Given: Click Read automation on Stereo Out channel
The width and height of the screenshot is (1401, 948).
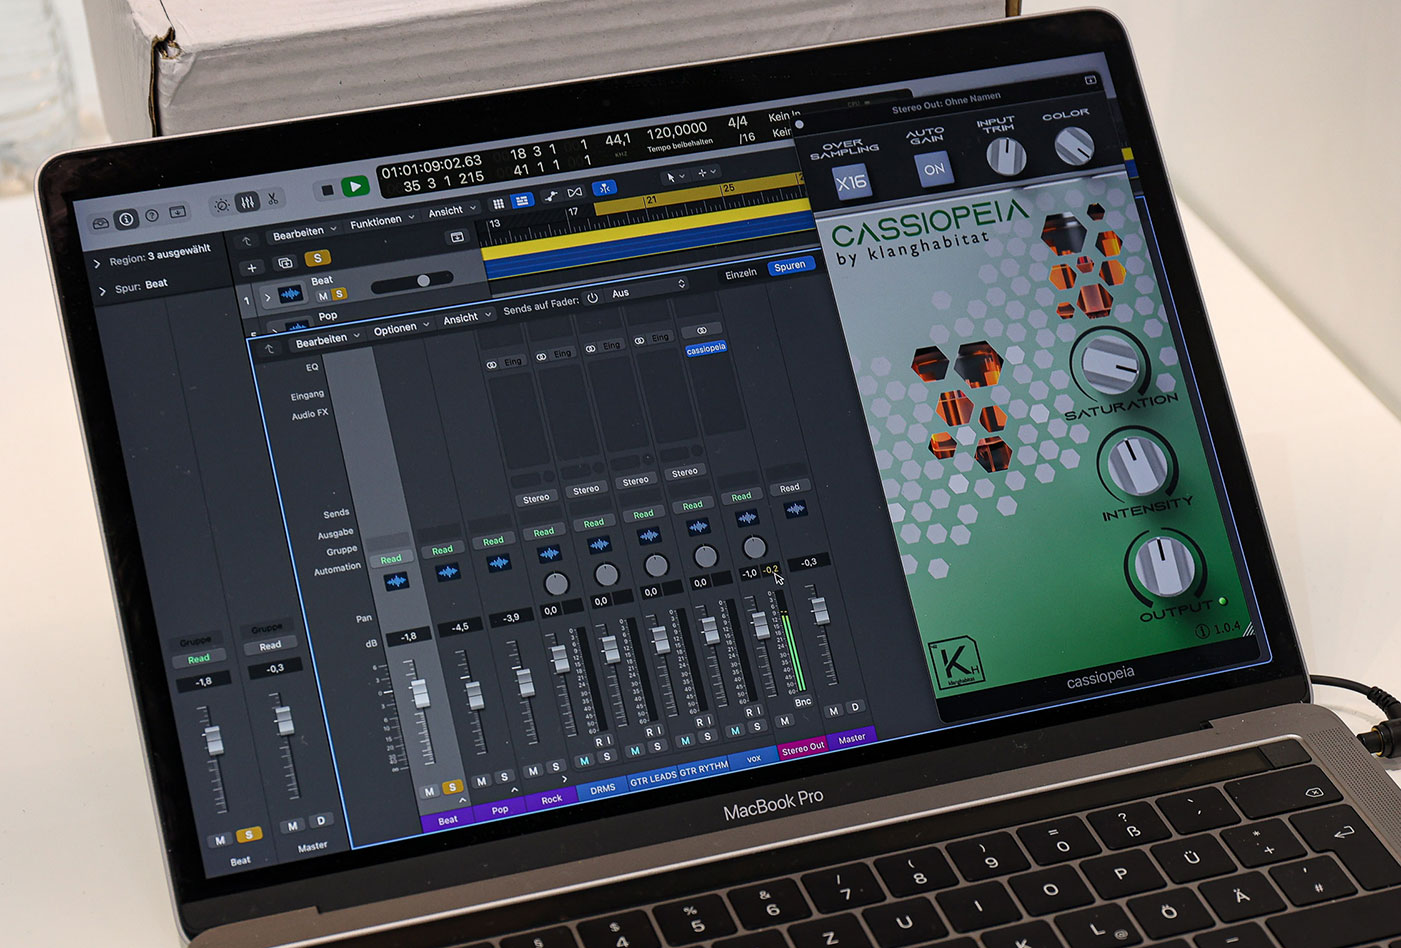Looking at the screenshot, I should (741, 496).
